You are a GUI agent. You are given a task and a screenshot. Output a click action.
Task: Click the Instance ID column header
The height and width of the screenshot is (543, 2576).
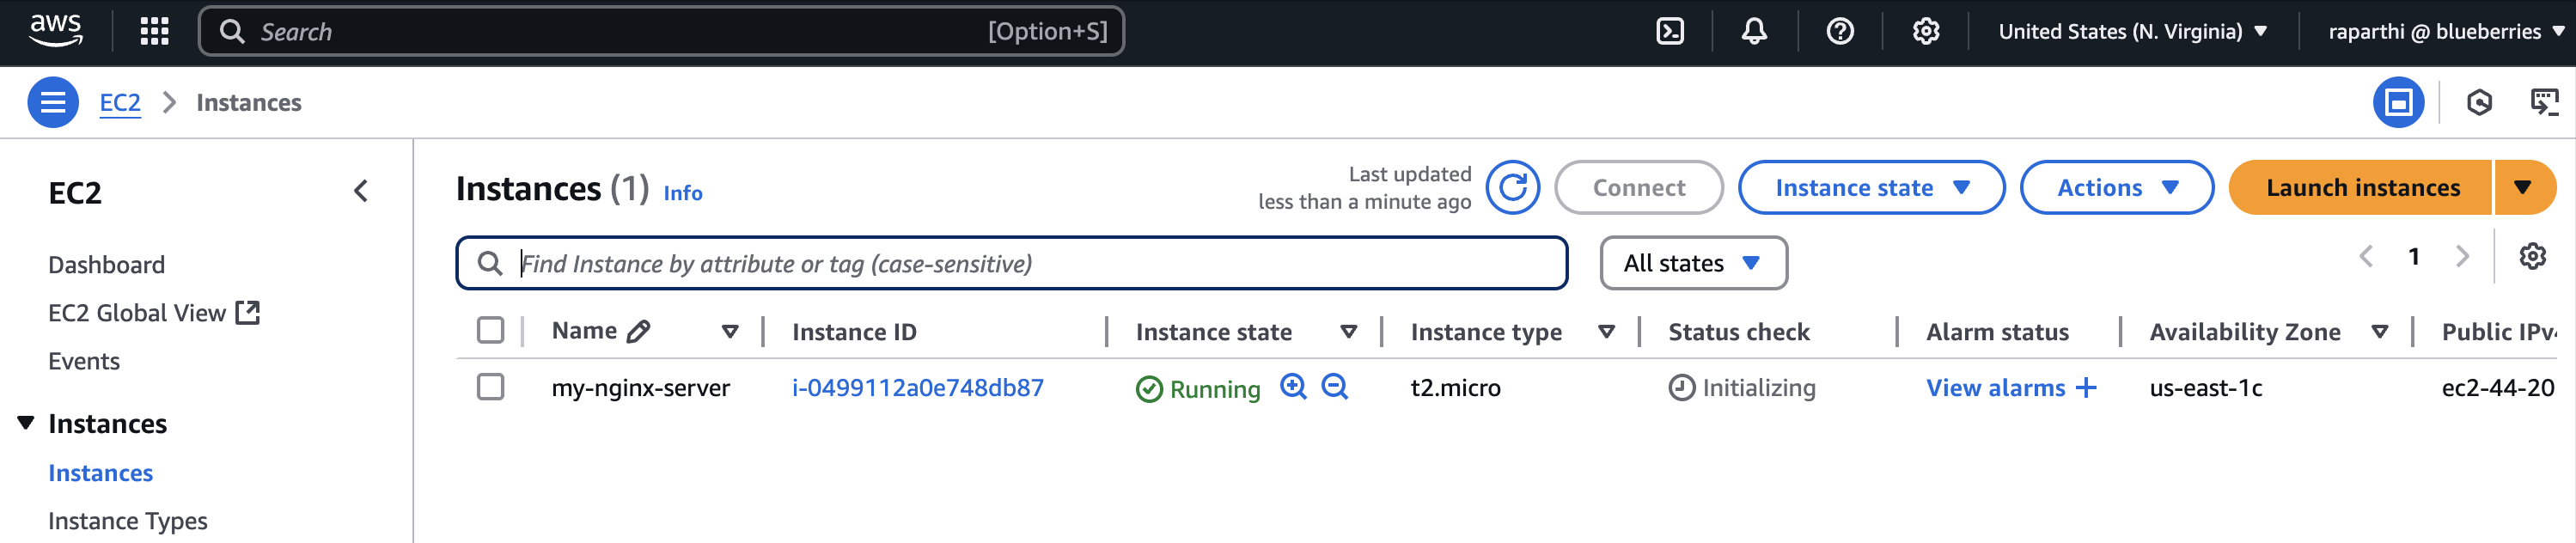(853, 332)
